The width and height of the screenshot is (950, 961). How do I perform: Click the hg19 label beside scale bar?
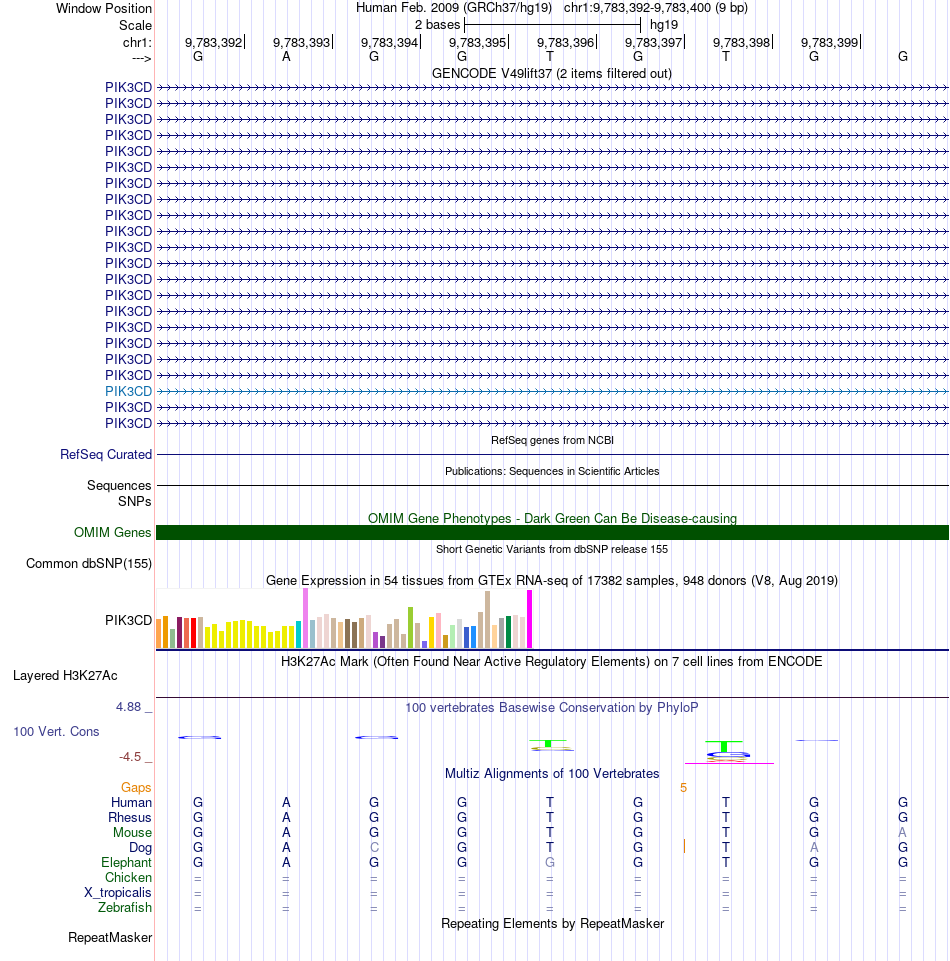[664, 25]
